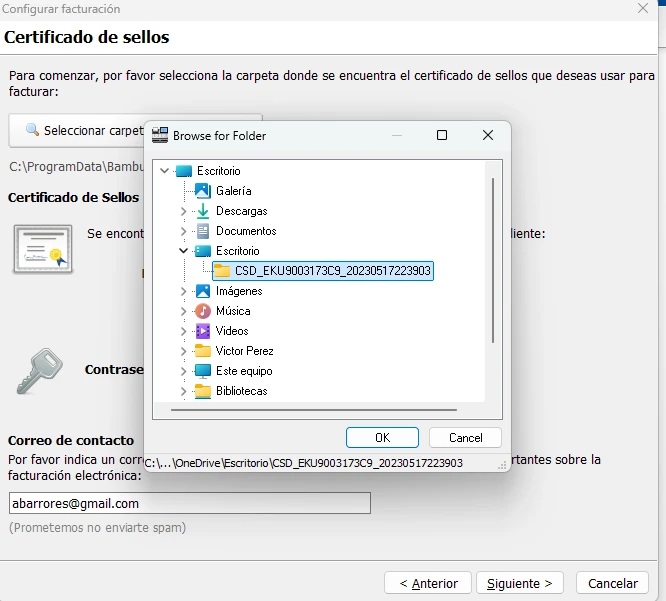Click the Galería folder icon
666x601 pixels.
click(203, 191)
